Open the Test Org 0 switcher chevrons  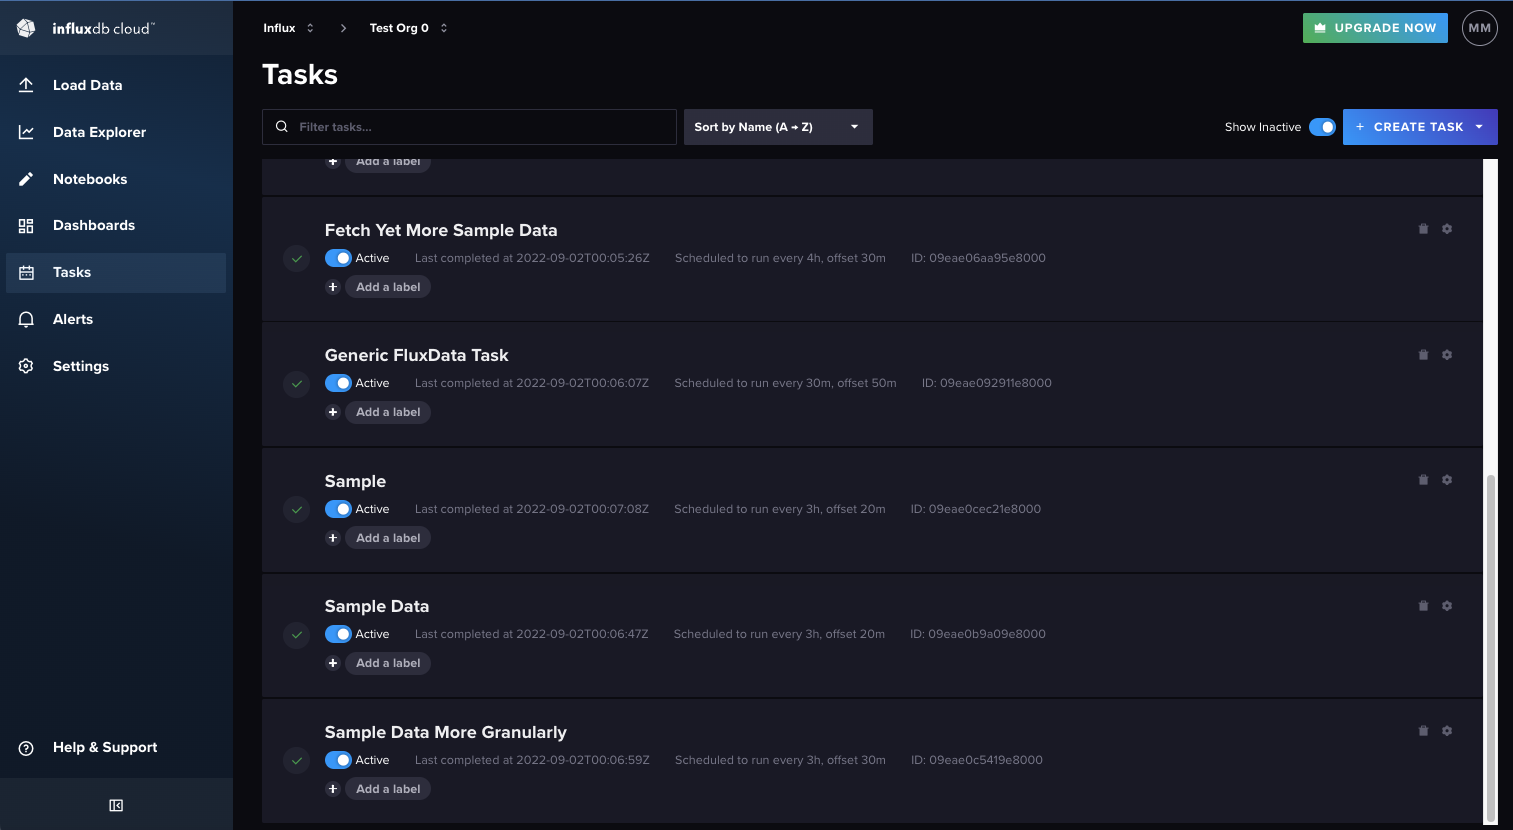click(x=443, y=27)
